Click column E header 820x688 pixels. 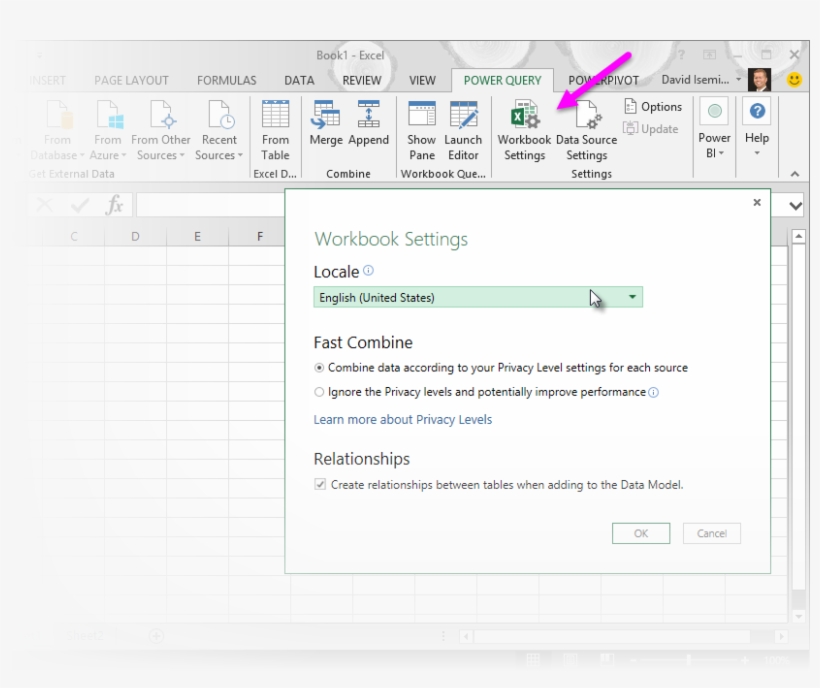[x=197, y=236]
